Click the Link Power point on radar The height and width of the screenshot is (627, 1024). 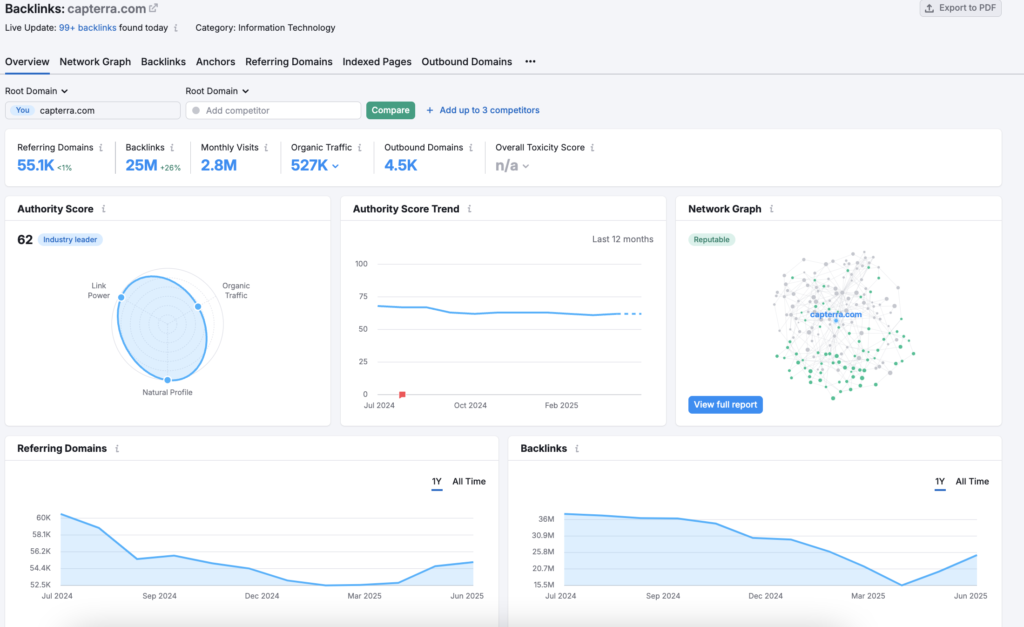121,297
